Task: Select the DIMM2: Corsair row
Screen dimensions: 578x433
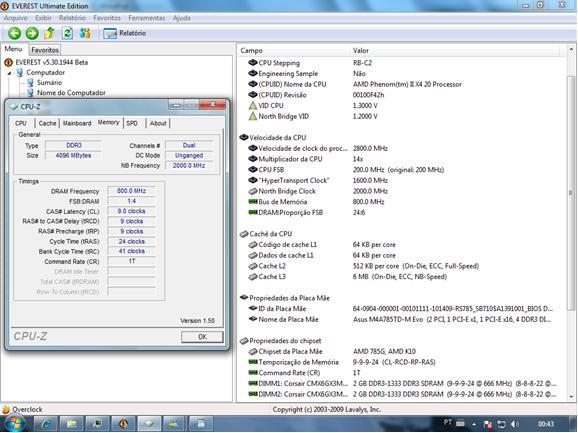Action: coord(401,394)
